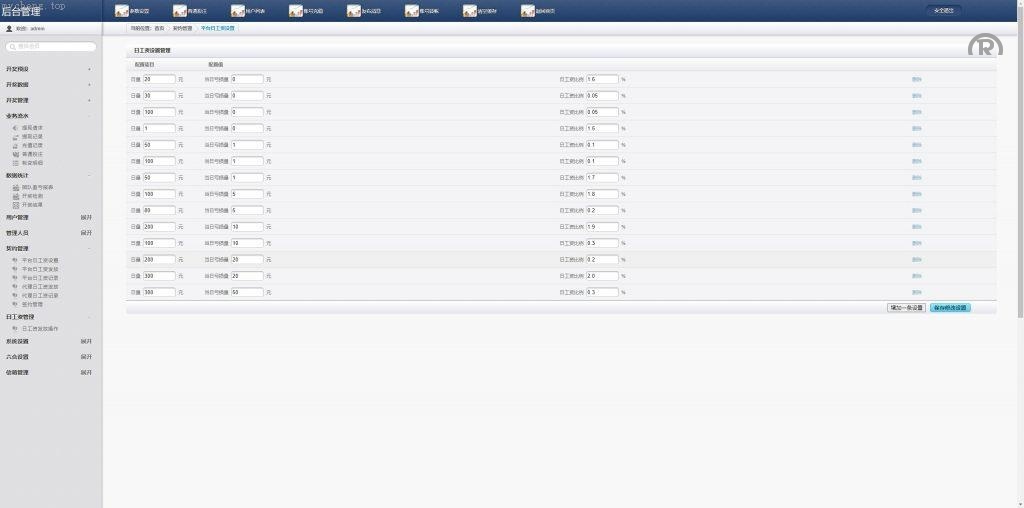
Task: Expand the 系统设置 sidebar section
Action: click(x=86, y=341)
